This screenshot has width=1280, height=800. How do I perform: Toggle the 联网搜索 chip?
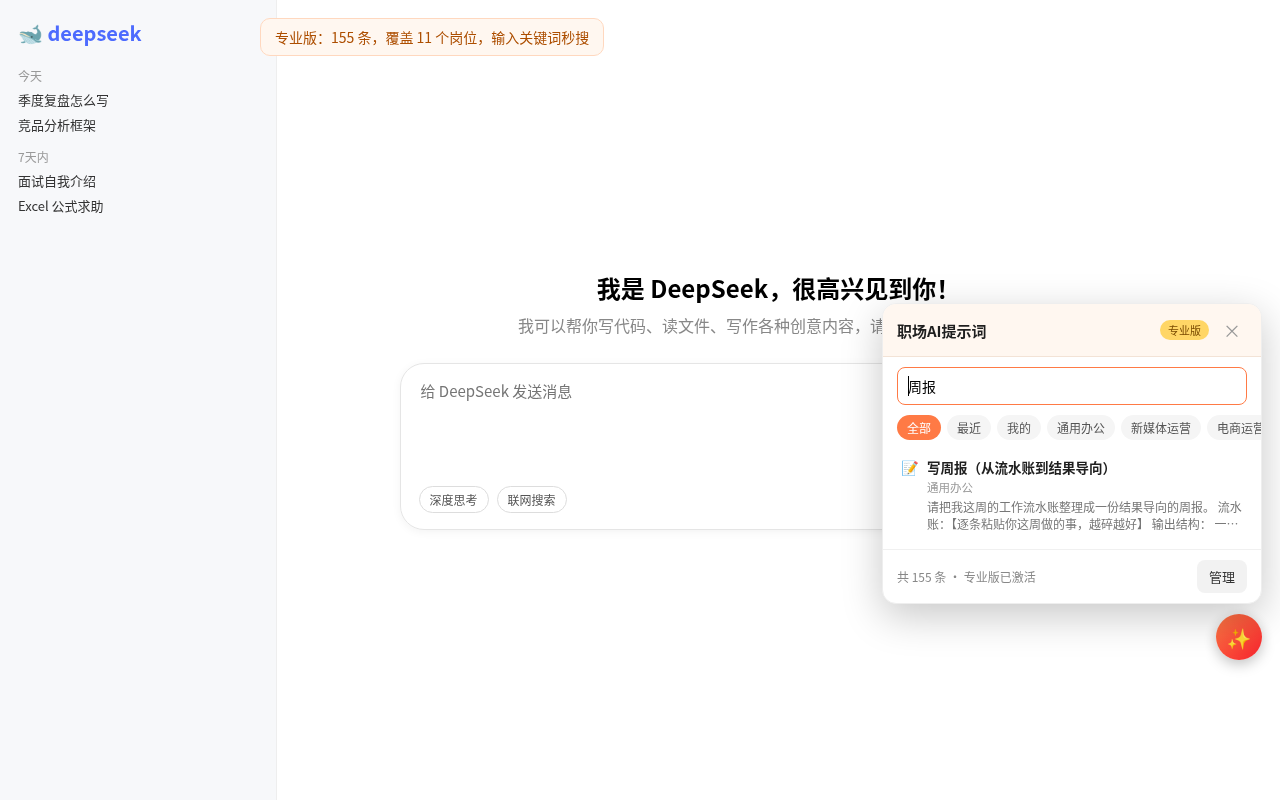tap(532, 500)
